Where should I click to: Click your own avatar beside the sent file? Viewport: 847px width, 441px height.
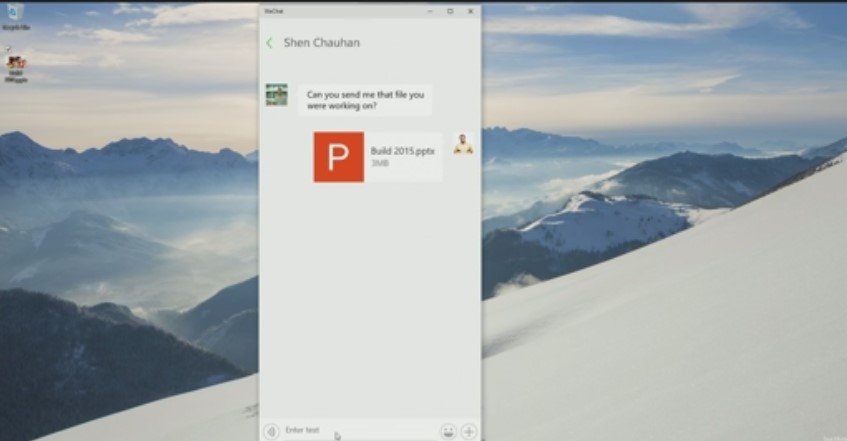point(463,144)
